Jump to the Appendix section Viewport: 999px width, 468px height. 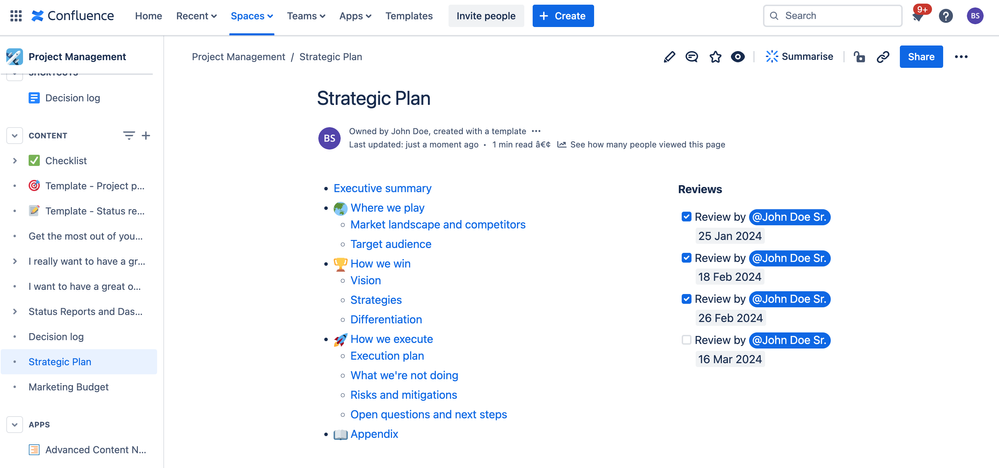coord(374,434)
